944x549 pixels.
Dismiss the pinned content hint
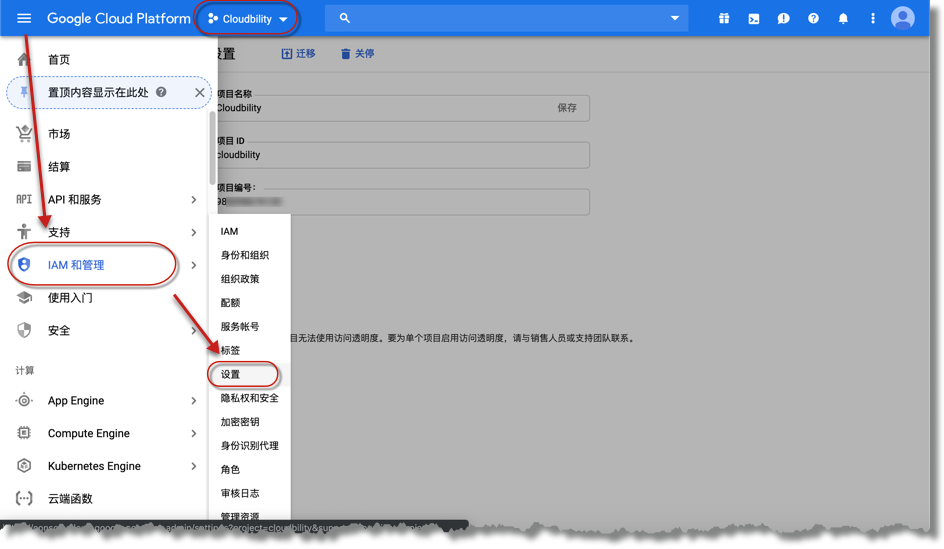point(199,93)
